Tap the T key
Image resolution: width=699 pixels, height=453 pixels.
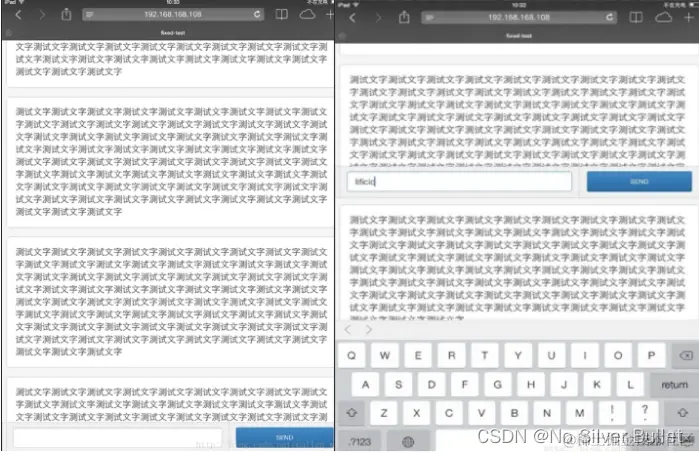click(x=485, y=355)
